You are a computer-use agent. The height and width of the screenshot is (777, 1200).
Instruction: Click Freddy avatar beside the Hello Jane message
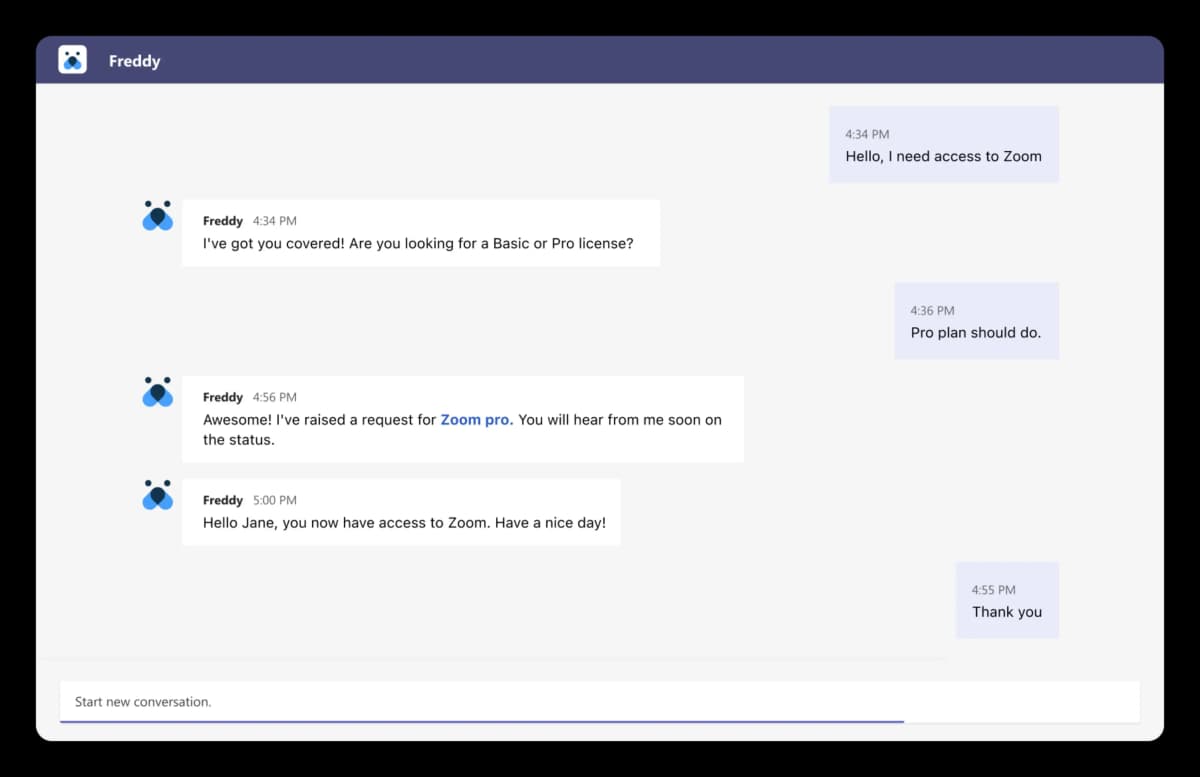click(x=157, y=495)
